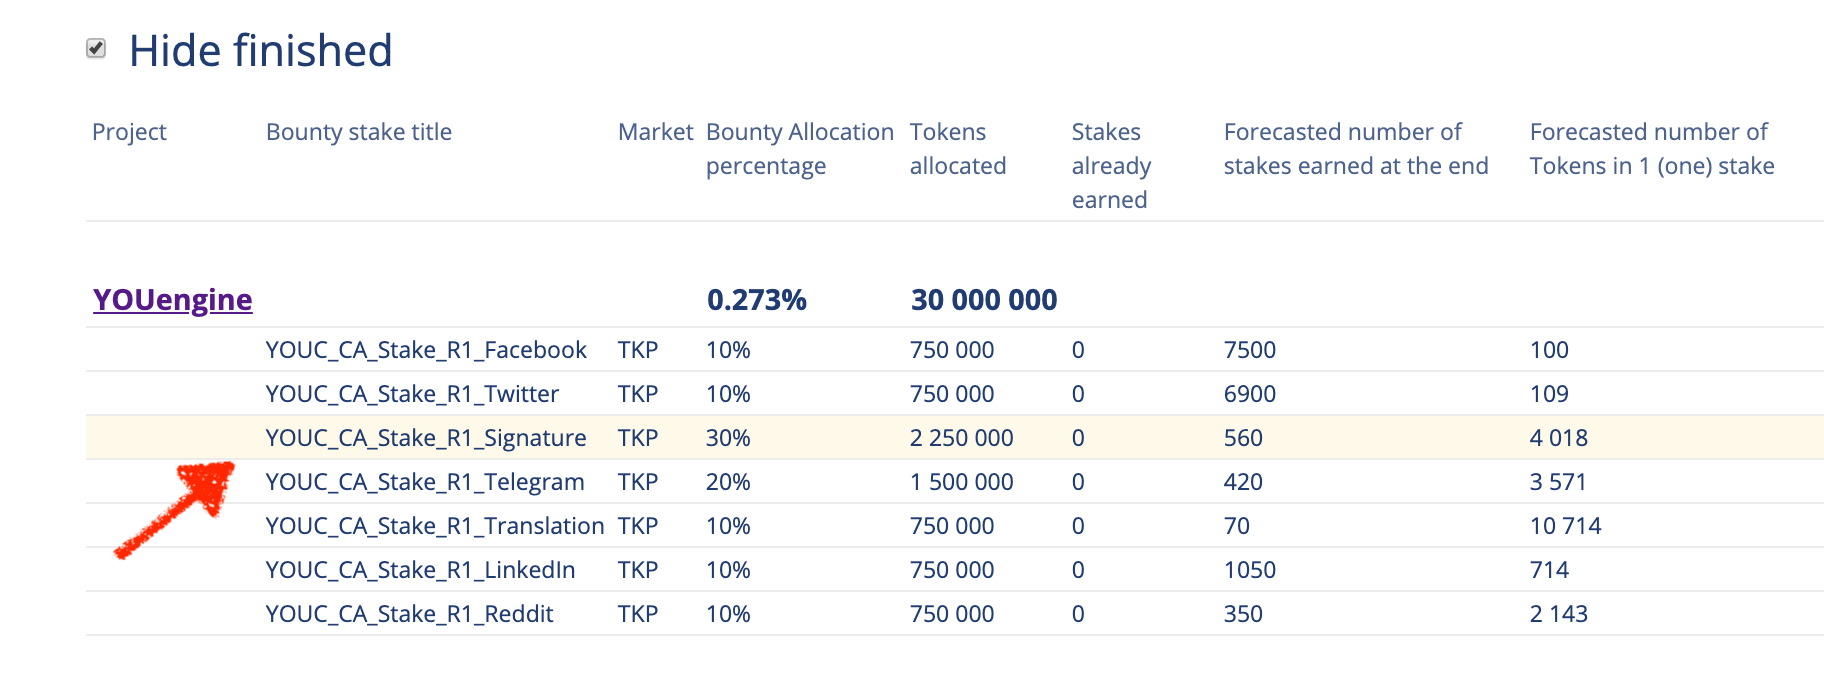
Task: Open the YOUengine project link
Action: click(172, 300)
